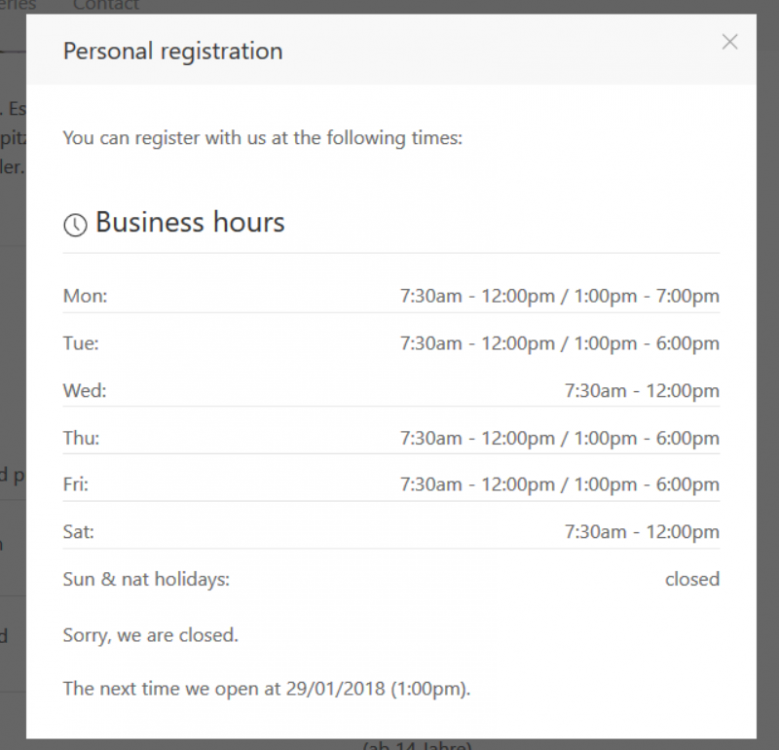
Task: Click the Tue: day label
Action: [x=81, y=343]
